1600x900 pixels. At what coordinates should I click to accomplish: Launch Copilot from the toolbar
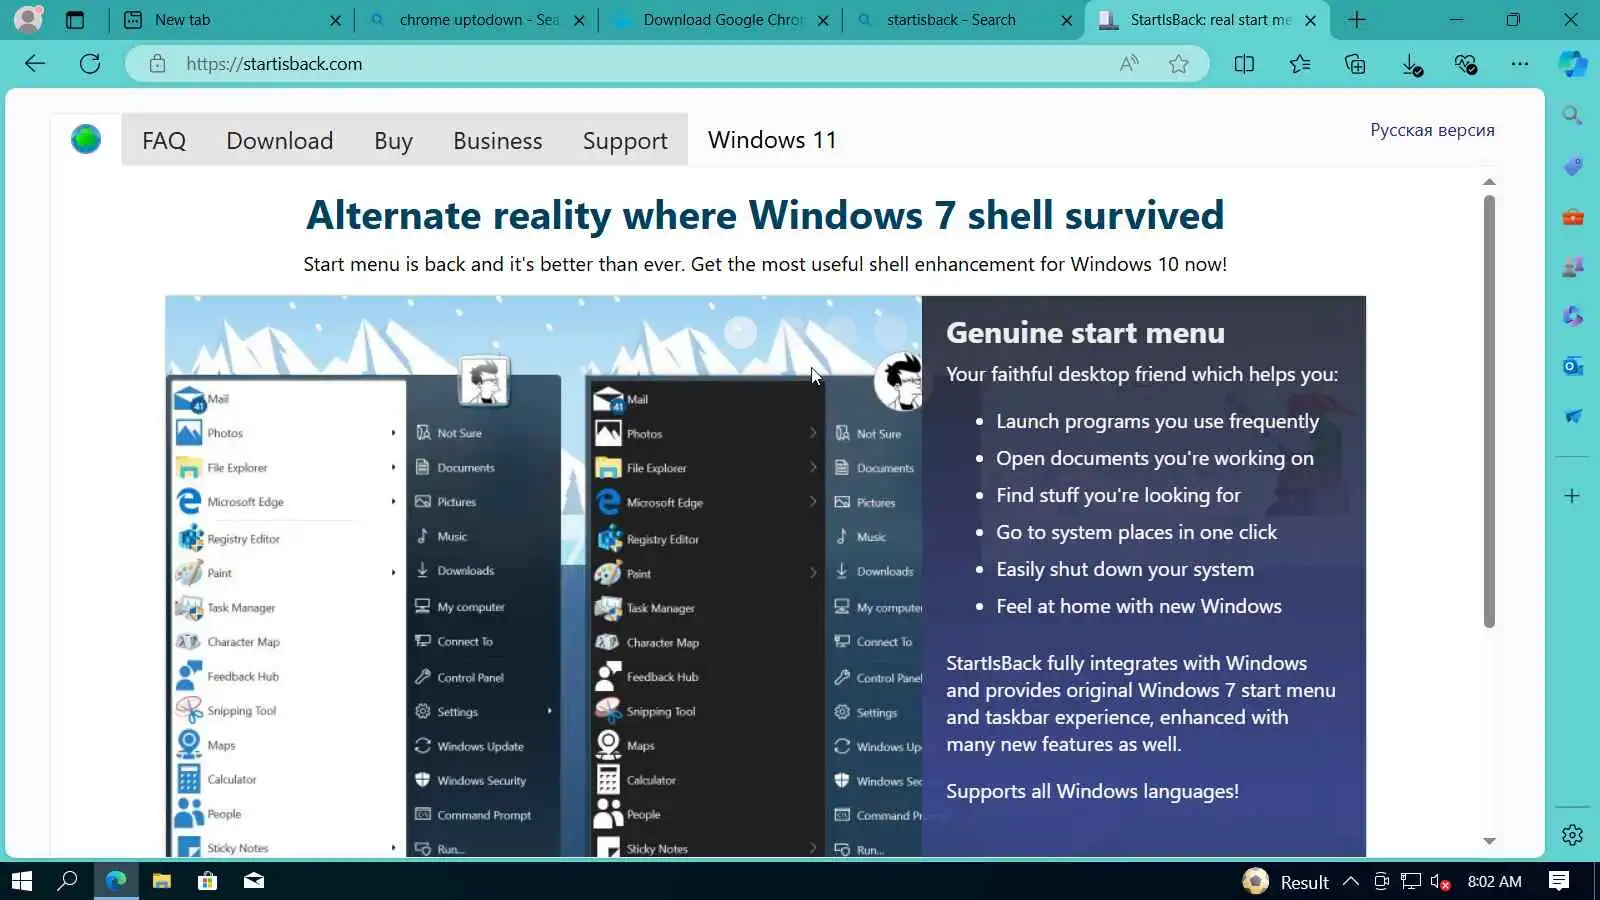1573,64
